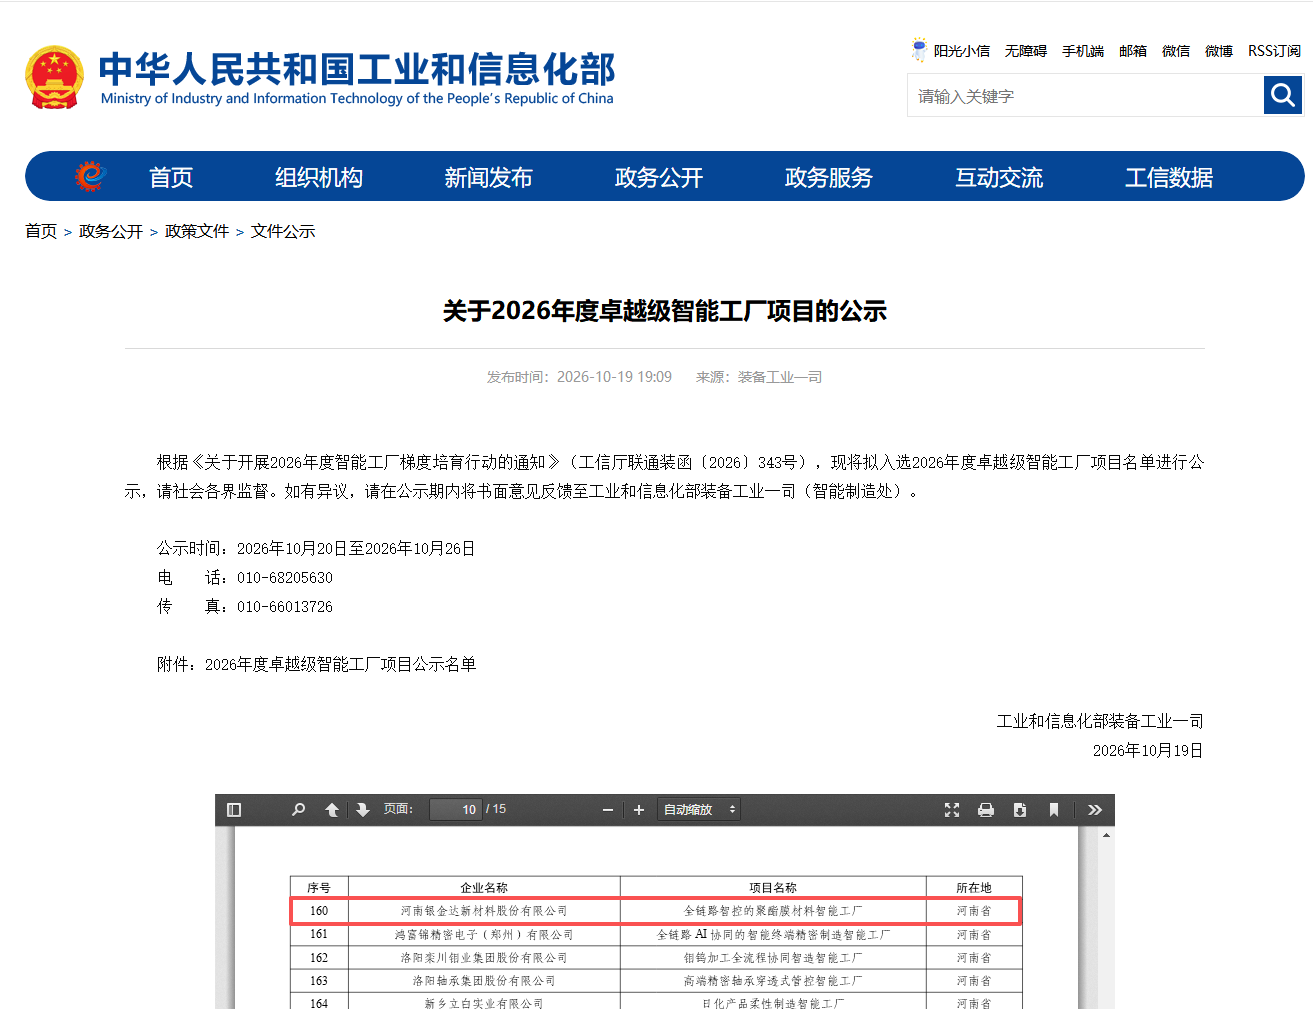1313x1010 pixels.
Task: Click the PDF scrollbar up arrow
Action: tap(1106, 835)
